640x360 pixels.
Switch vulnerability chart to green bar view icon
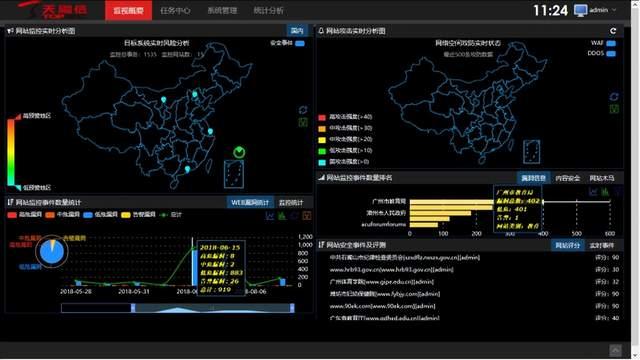click(x=282, y=216)
